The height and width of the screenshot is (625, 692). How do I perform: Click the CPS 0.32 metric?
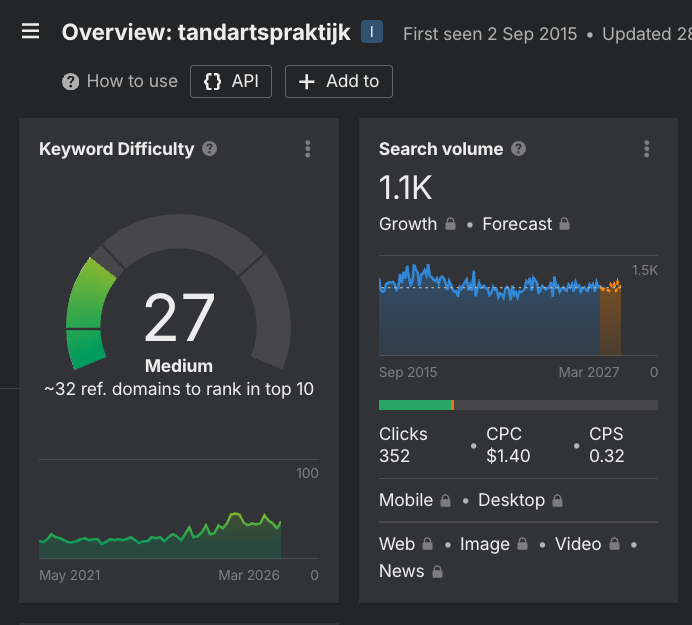tap(606, 445)
